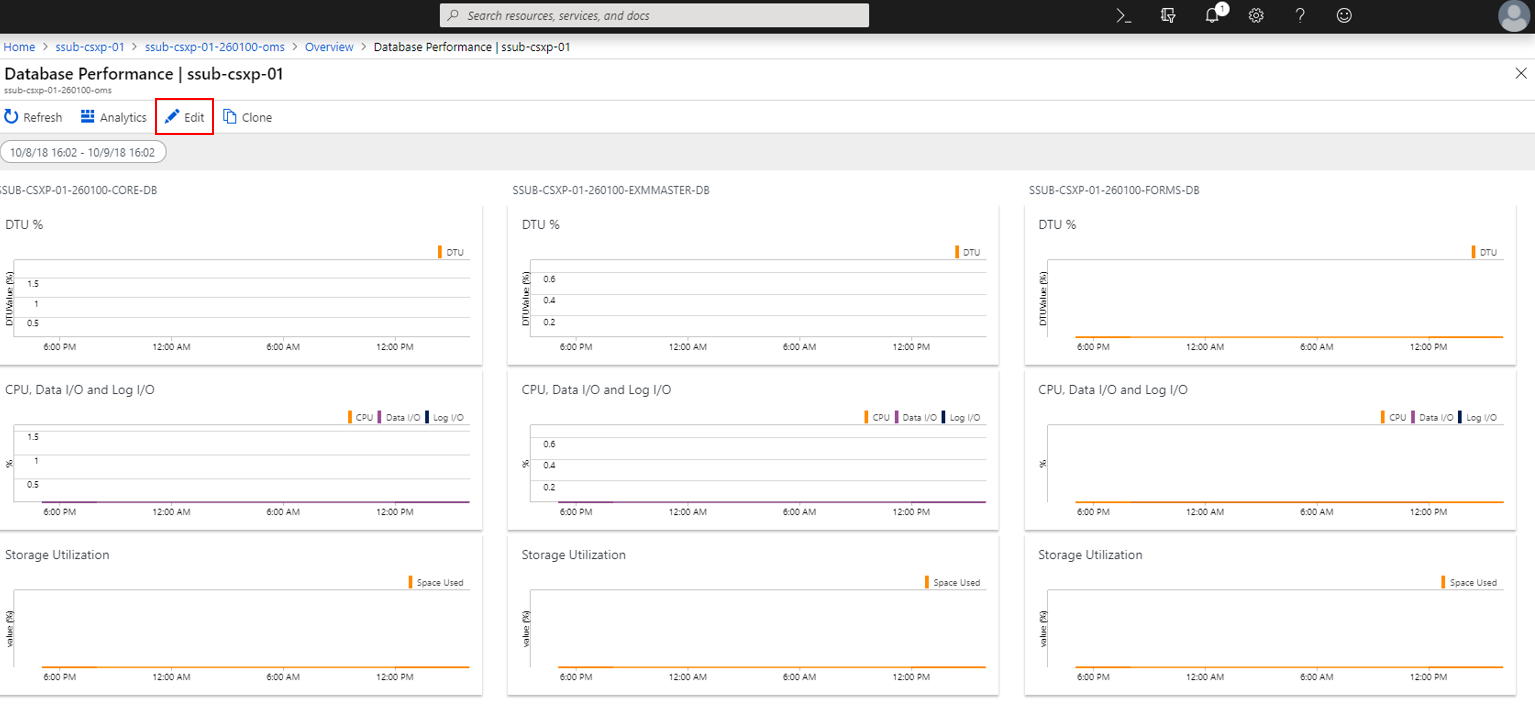The image size is (1535, 708).
Task: Click the Home breadcrumb link
Action: tap(19, 47)
